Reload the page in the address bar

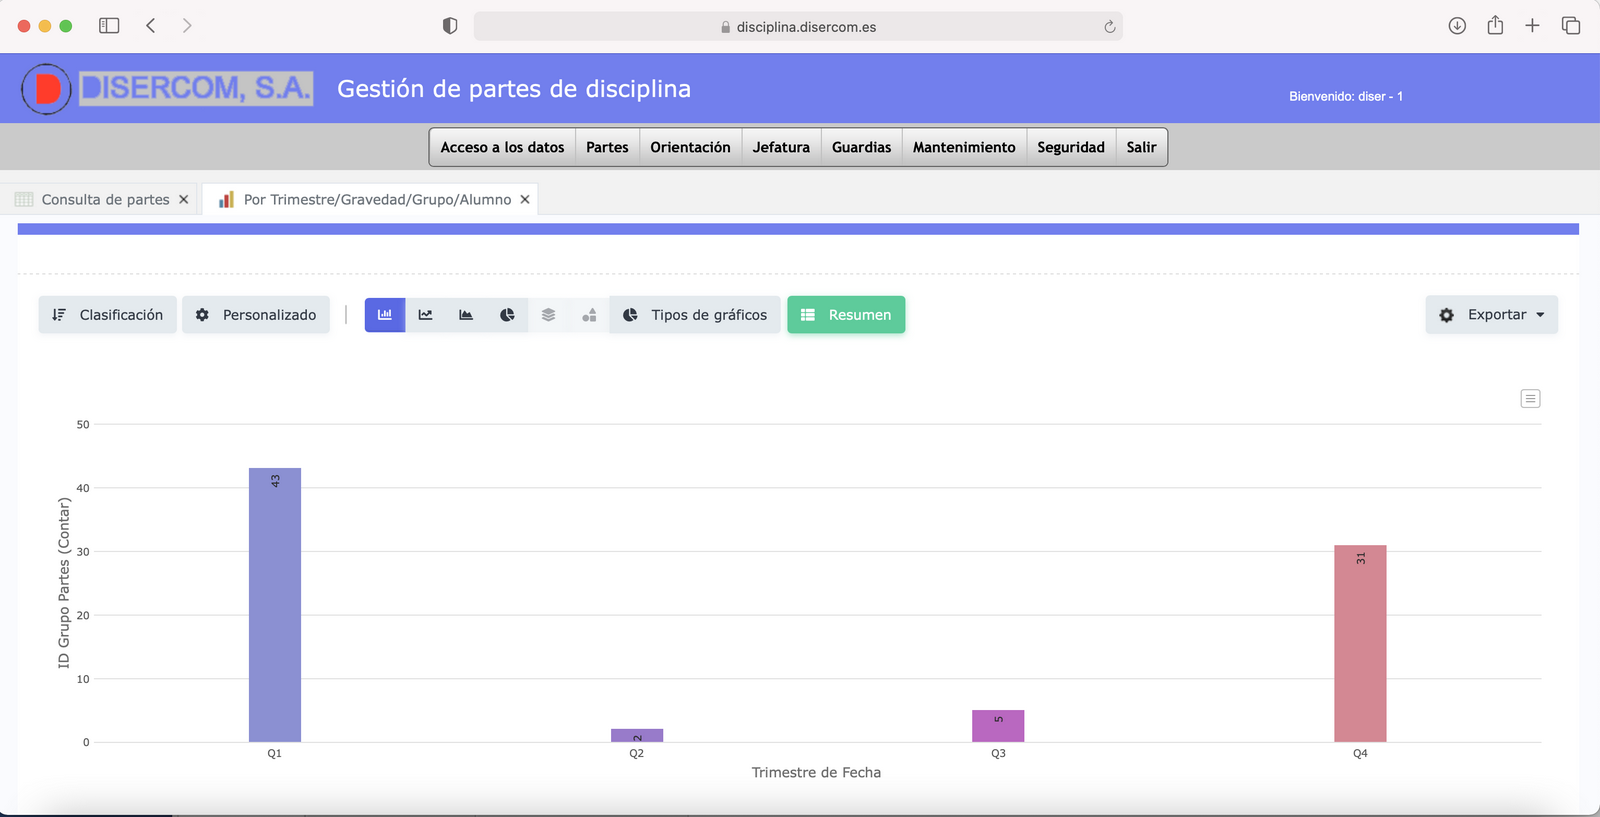(1109, 27)
